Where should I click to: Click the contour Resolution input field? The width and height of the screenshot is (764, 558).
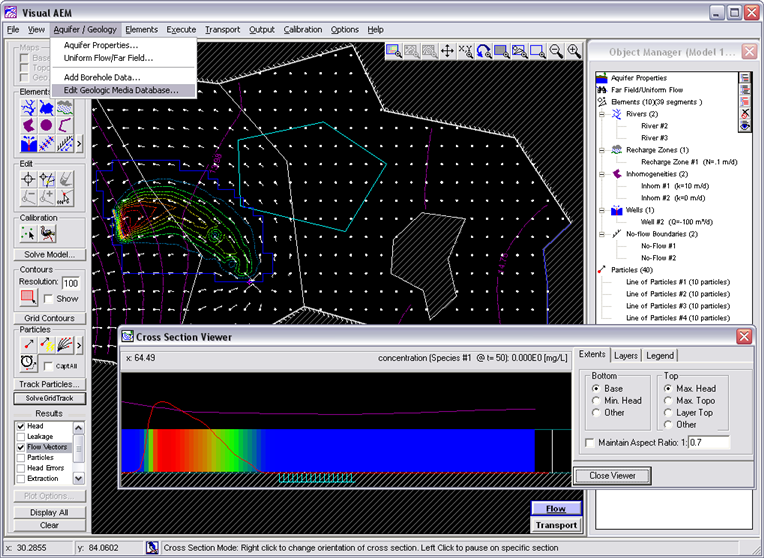click(x=71, y=283)
